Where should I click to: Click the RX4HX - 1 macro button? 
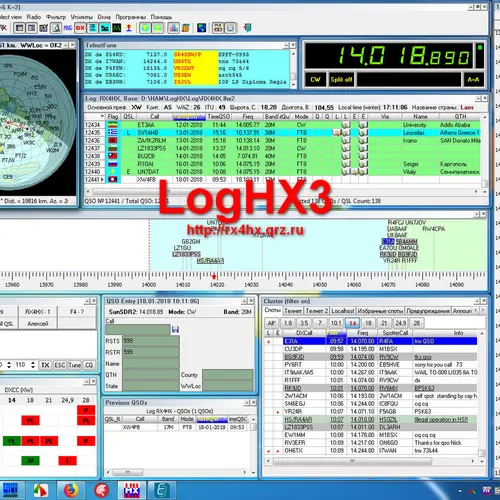(x=38, y=312)
